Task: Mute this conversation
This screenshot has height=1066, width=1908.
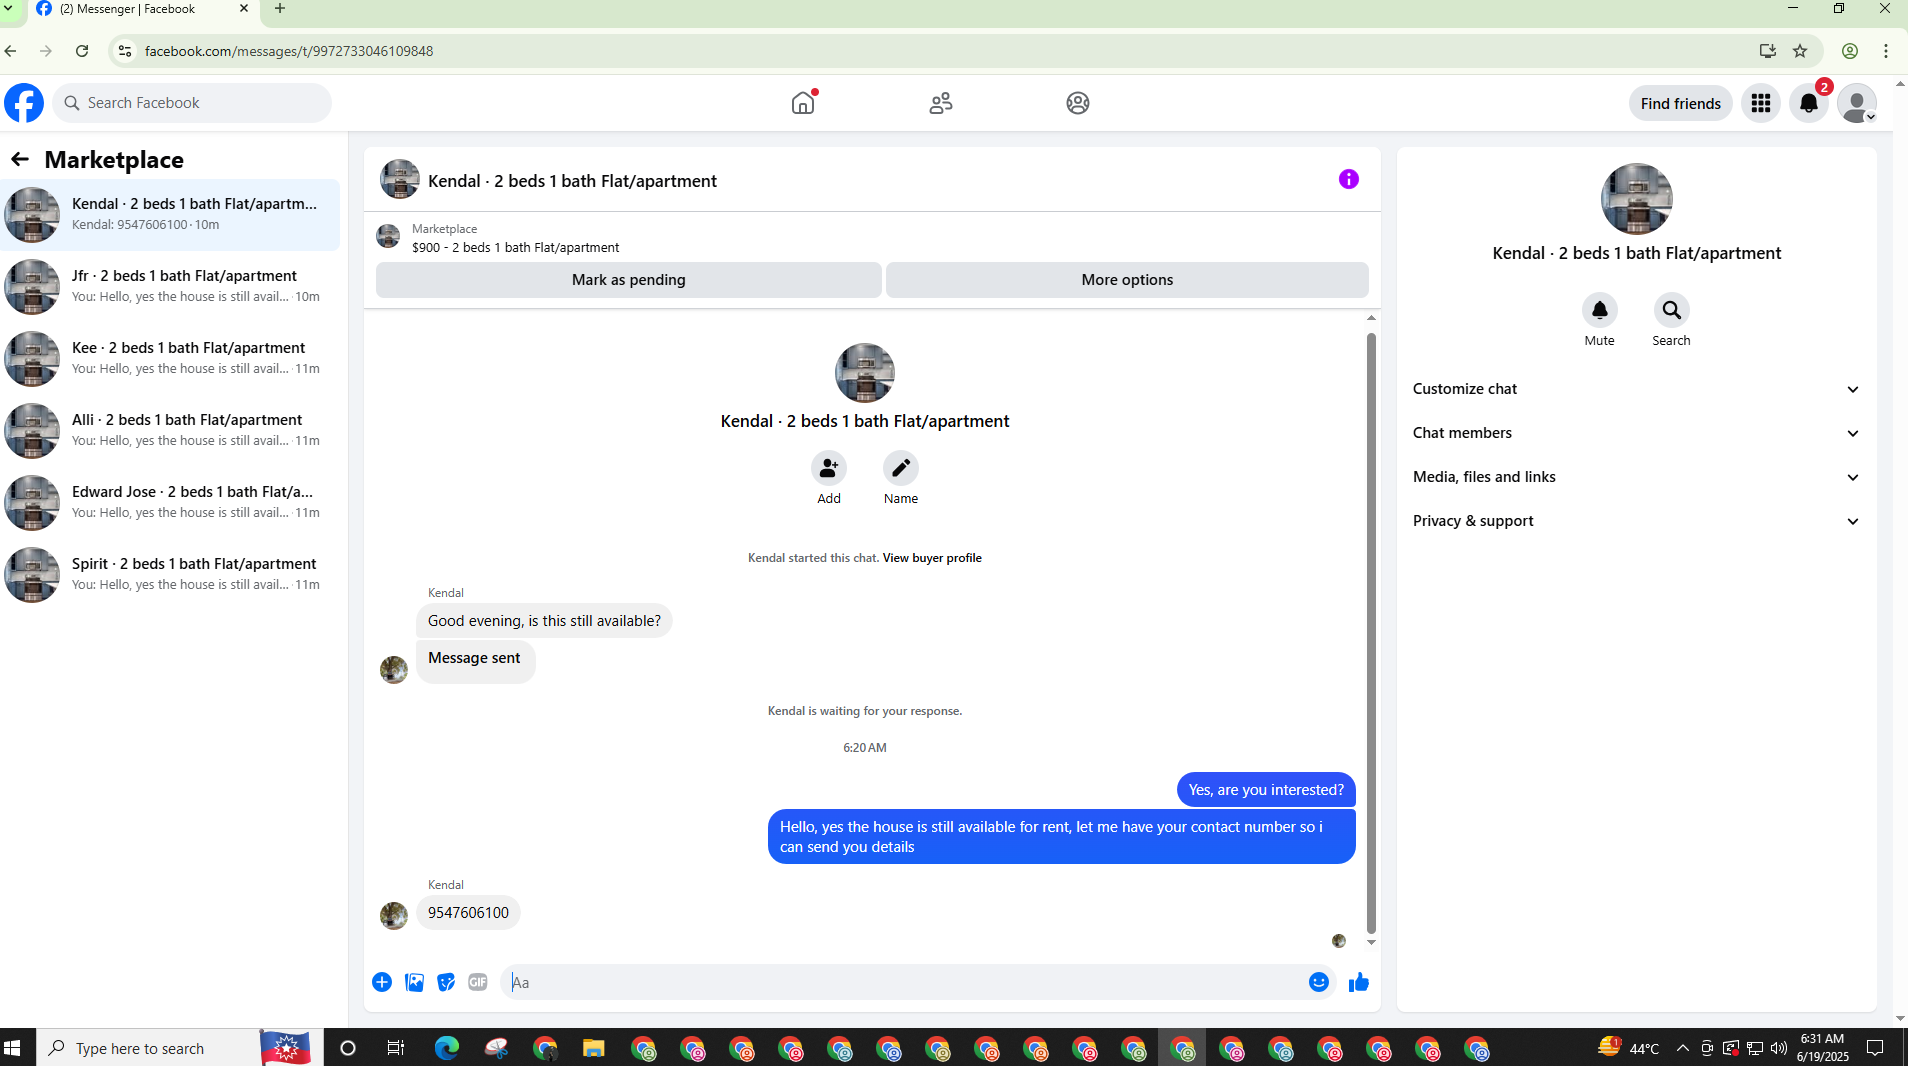Action: (x=1600, y=311)
